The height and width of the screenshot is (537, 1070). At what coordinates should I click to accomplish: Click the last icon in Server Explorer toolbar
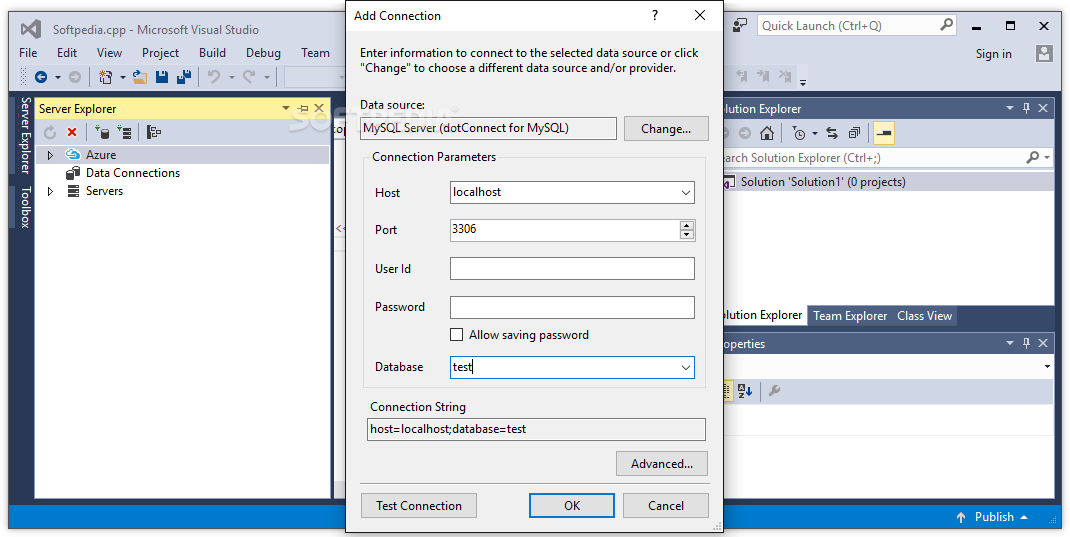click(x=154, y=132)
